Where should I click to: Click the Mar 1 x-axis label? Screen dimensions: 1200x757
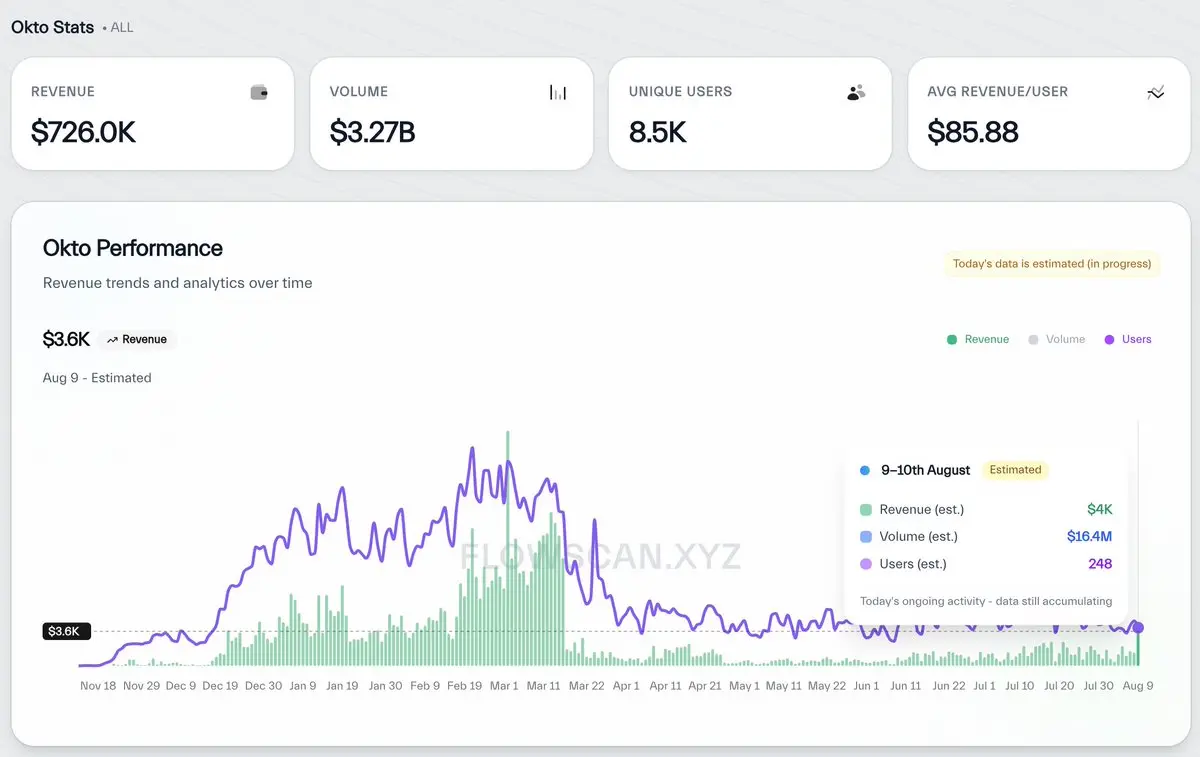coord(503,686)
